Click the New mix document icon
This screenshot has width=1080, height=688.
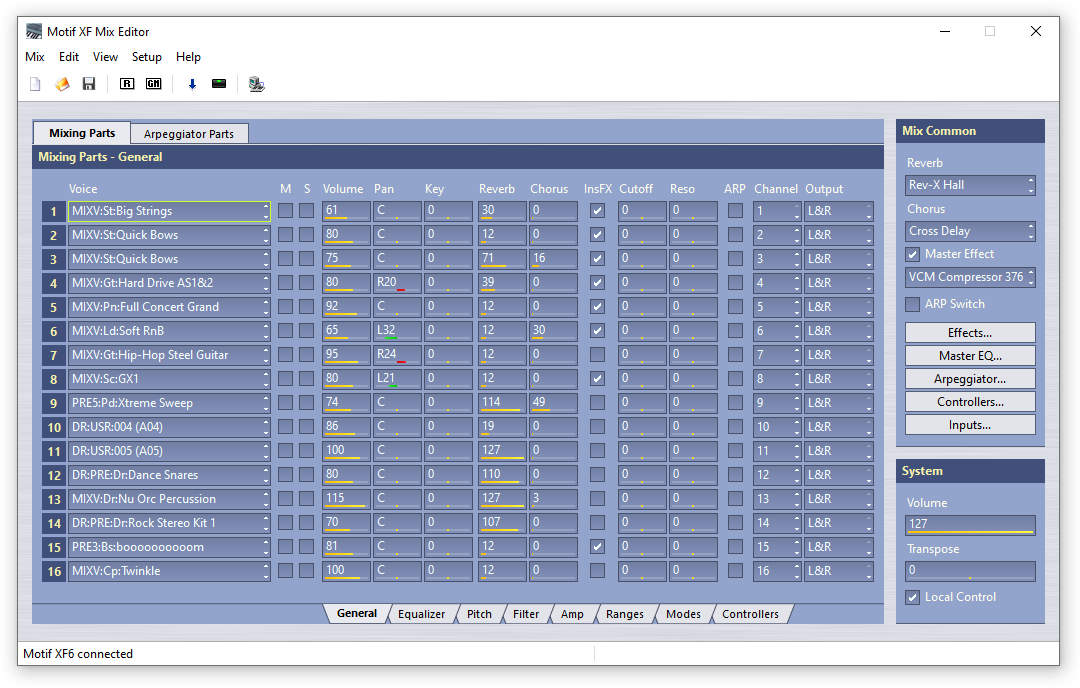35,84
